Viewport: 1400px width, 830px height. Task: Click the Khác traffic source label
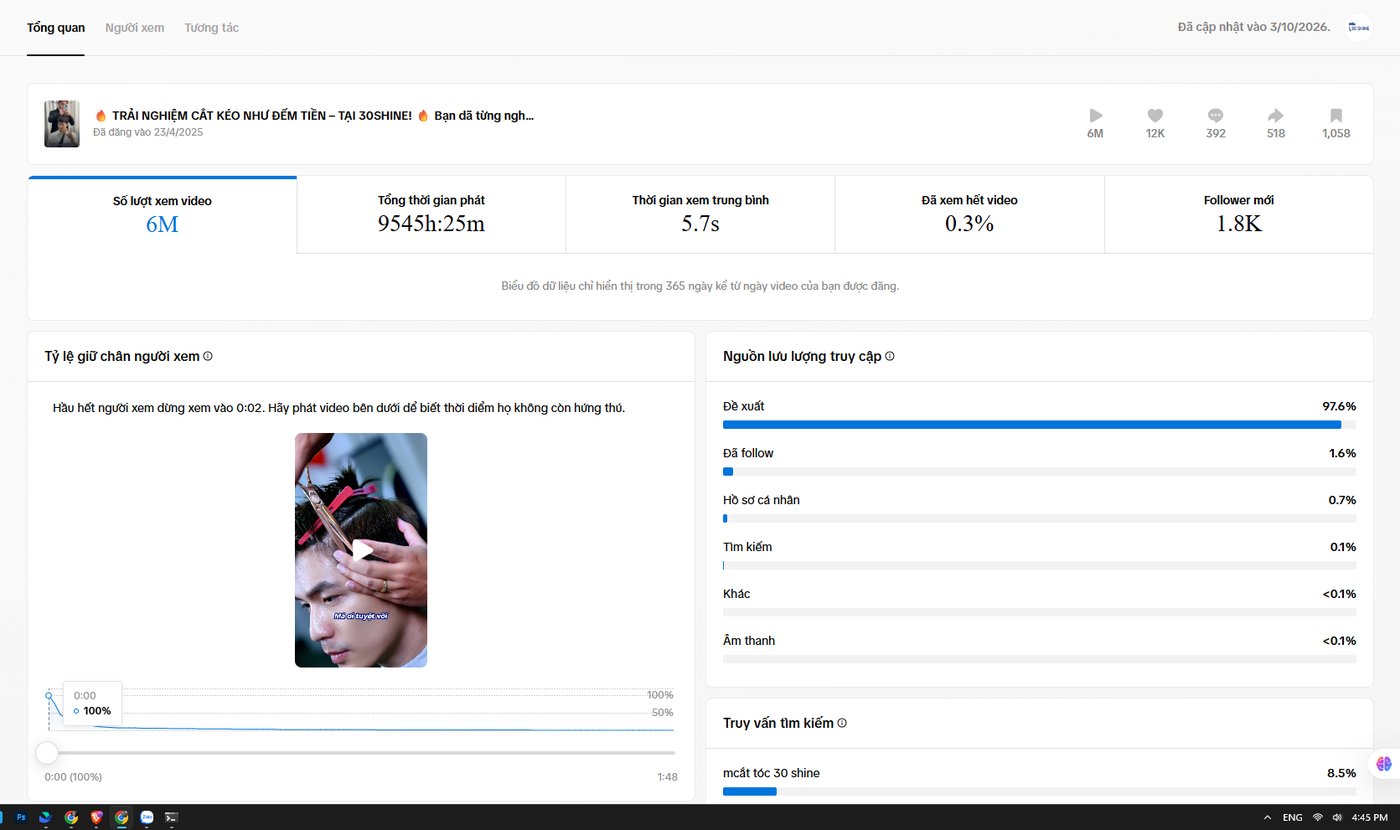coord(736,594)
